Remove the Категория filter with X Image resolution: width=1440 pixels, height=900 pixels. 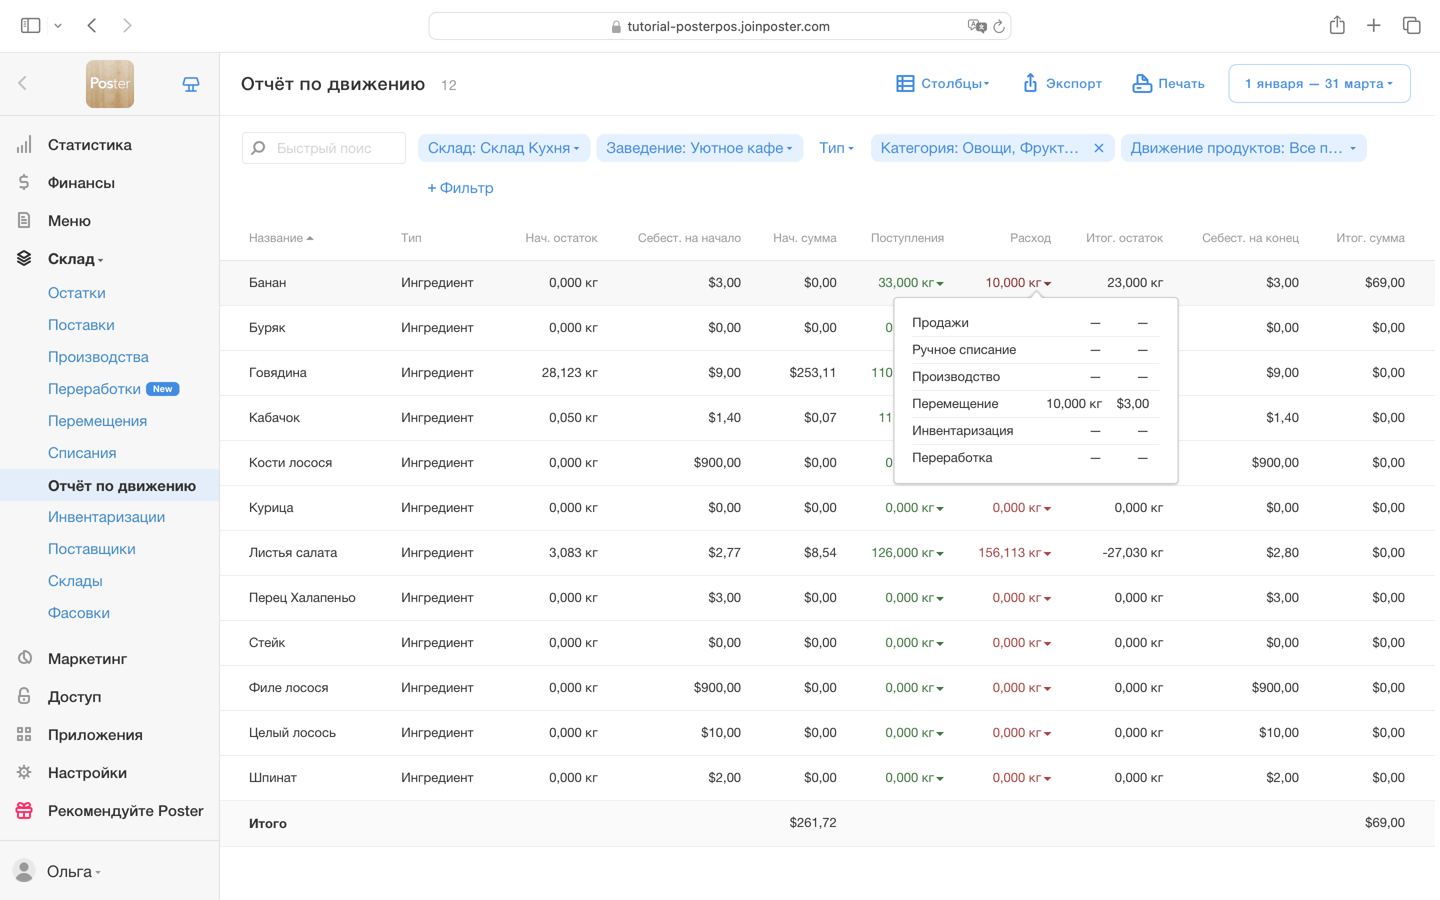(x=1098, y=148)
